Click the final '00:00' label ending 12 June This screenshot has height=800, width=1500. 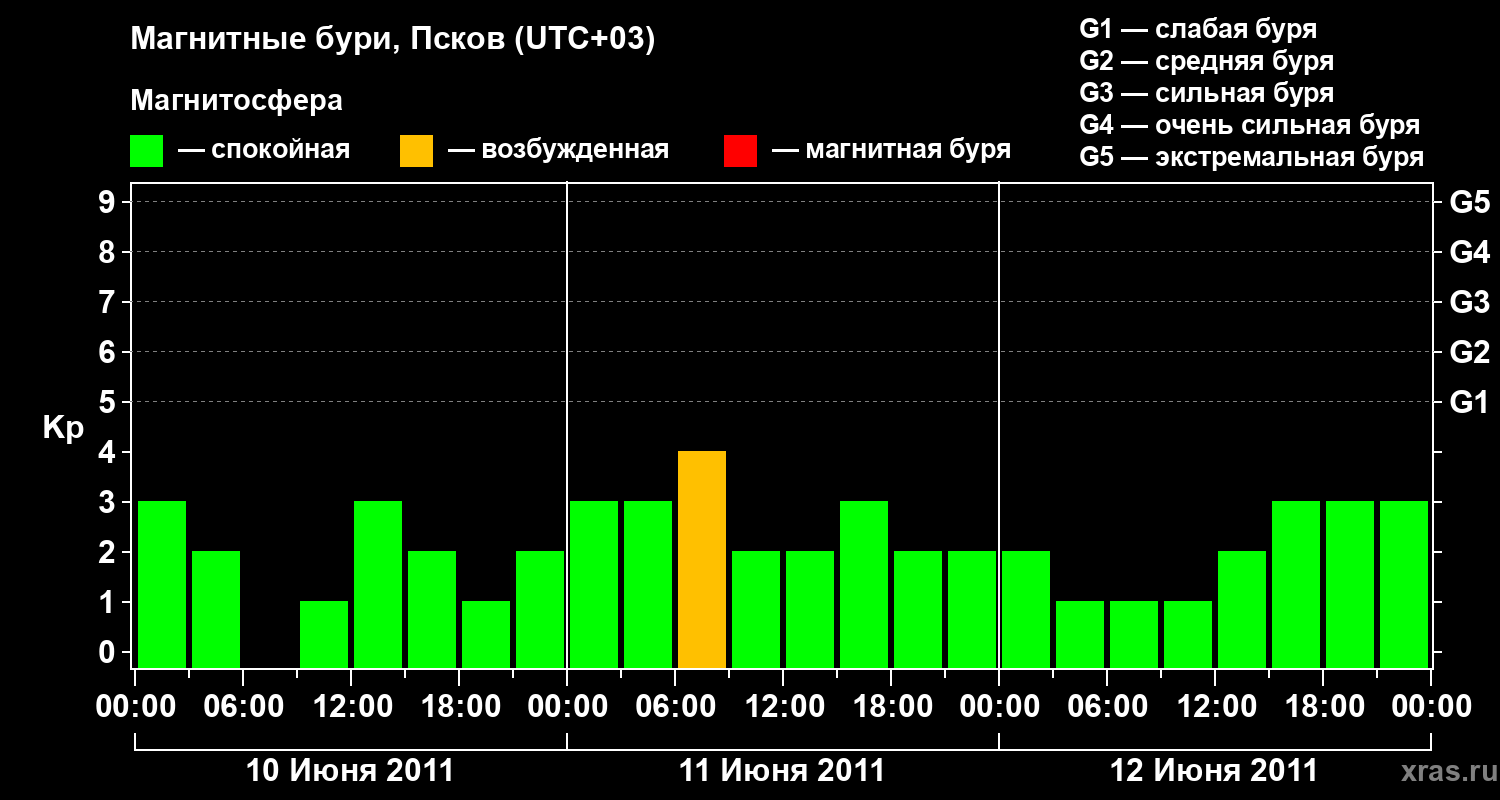coord(1431,707)
